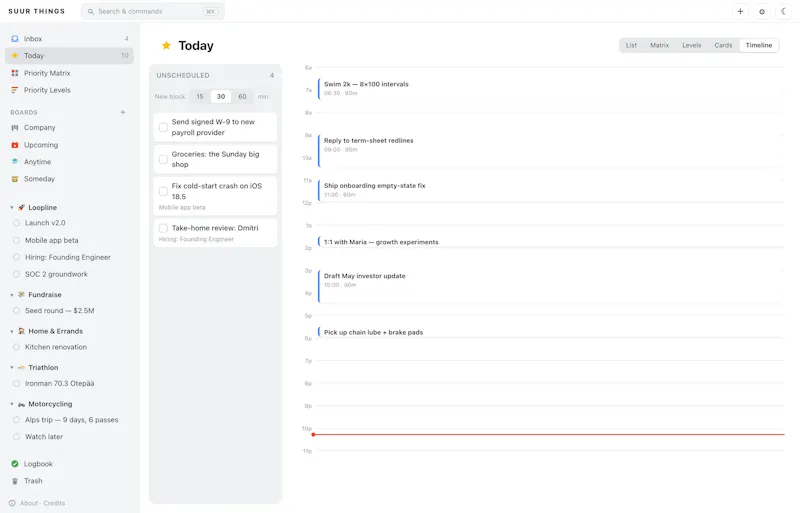Open settings gear in top bar
Viewport: 800px width, 513px height.
point(762,11)
